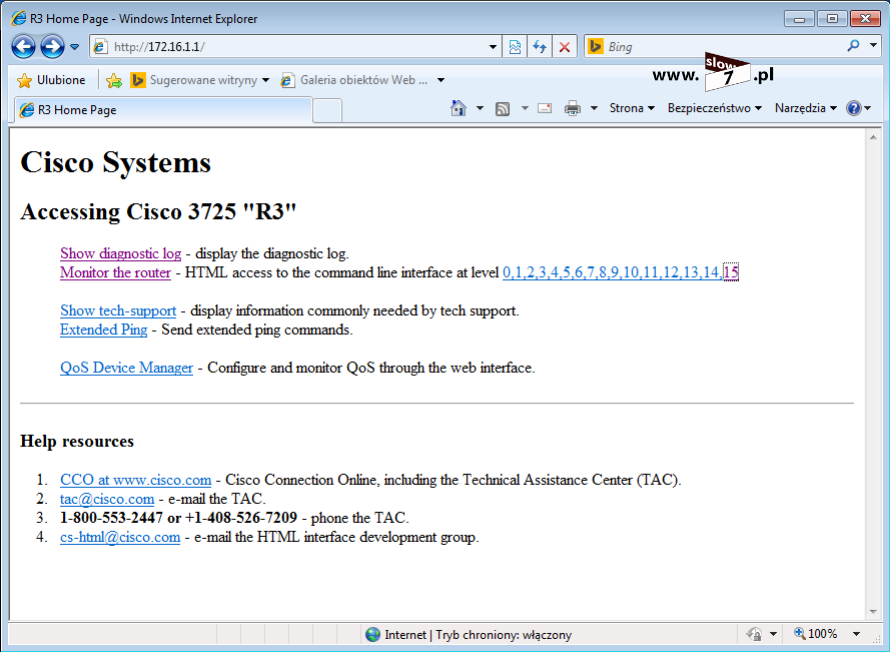Expand the Home button dropdown arrow
This screenshot has width=890, height=652.
(480, 108)
